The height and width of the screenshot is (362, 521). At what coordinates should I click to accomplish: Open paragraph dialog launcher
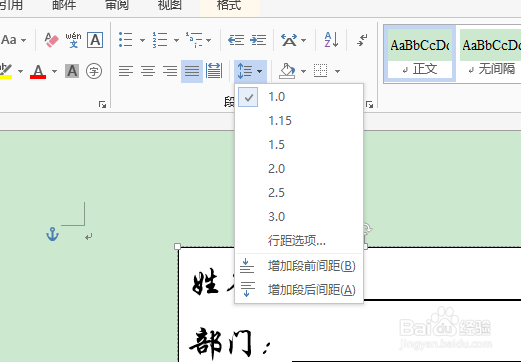[x=369, y=105]
